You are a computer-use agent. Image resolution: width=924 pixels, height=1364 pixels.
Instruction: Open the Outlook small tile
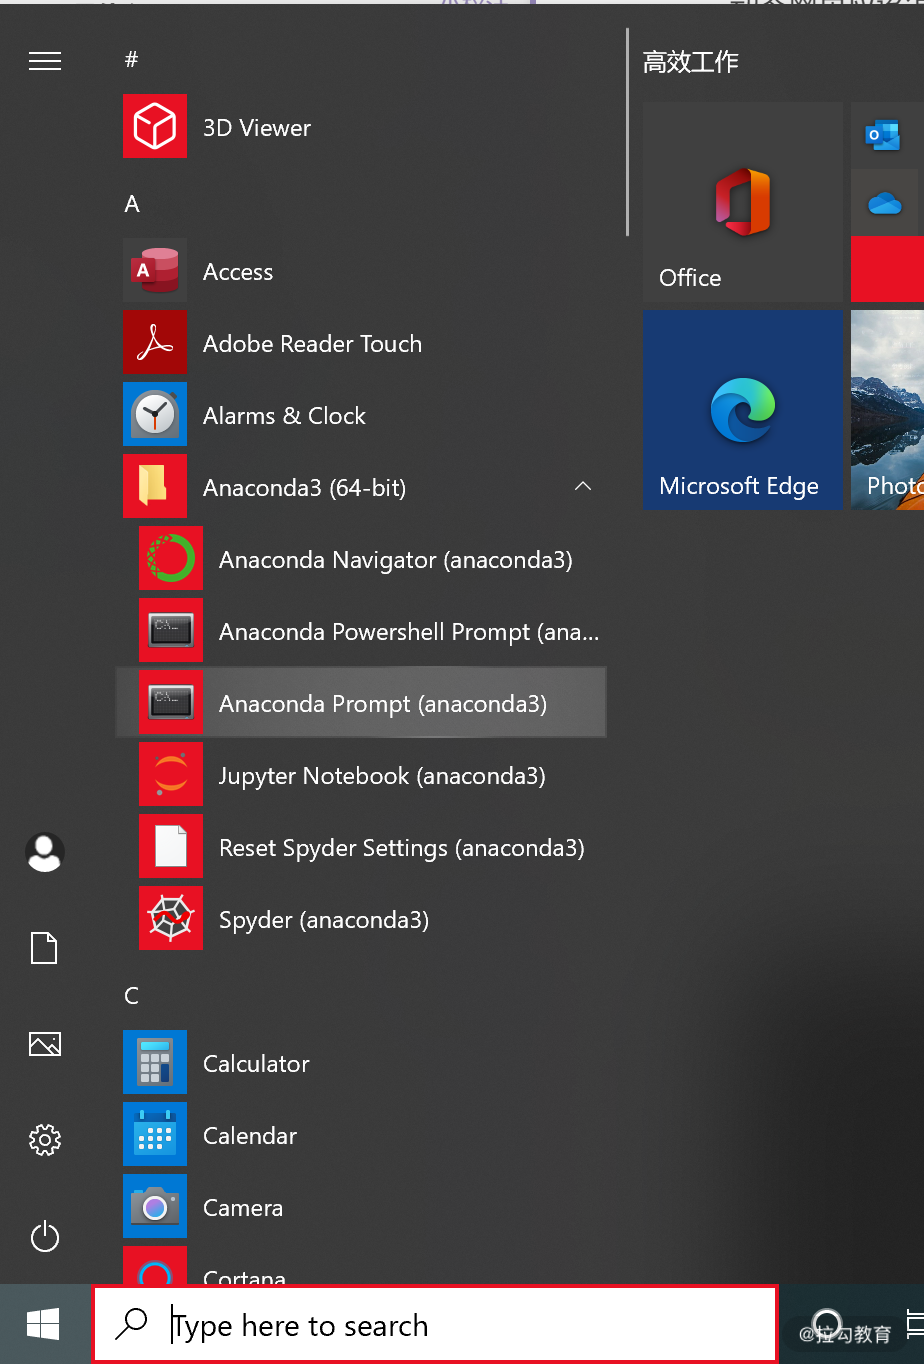coord(884,134)
